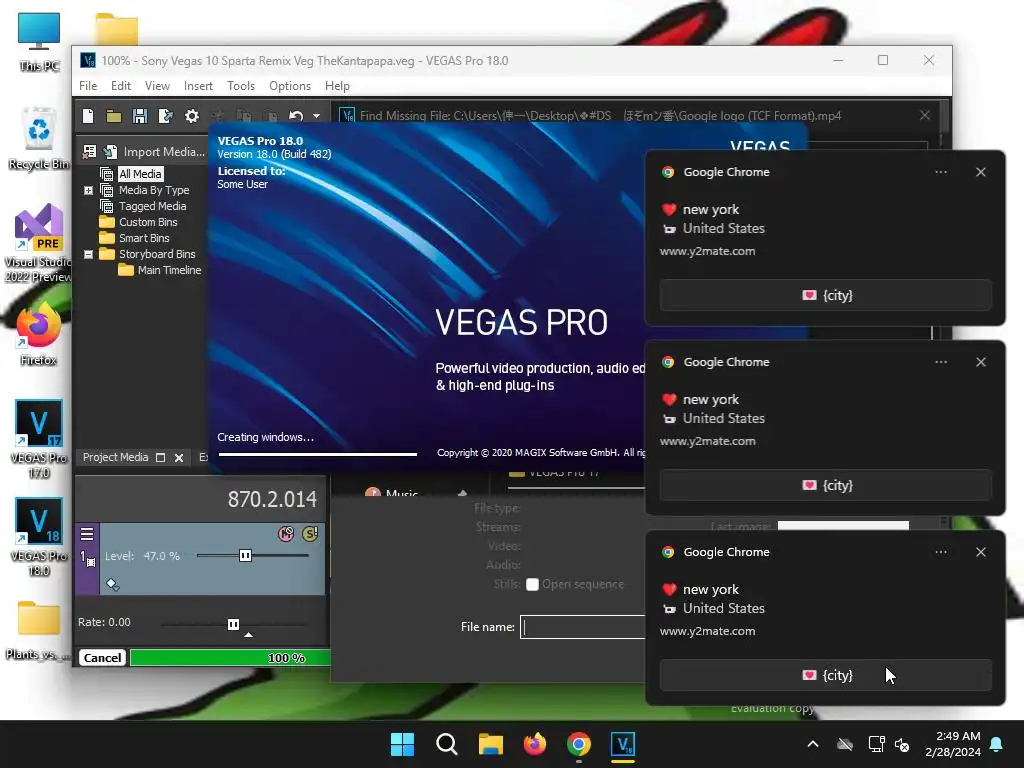Click Remove Unused Media icon in Project Media
Screen dimensions: 1024x768
[89, 152]
